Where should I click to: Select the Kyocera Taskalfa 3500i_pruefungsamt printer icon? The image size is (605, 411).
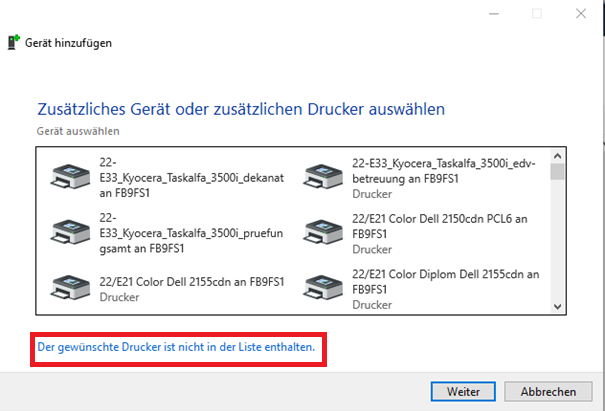tap(70, 232)
